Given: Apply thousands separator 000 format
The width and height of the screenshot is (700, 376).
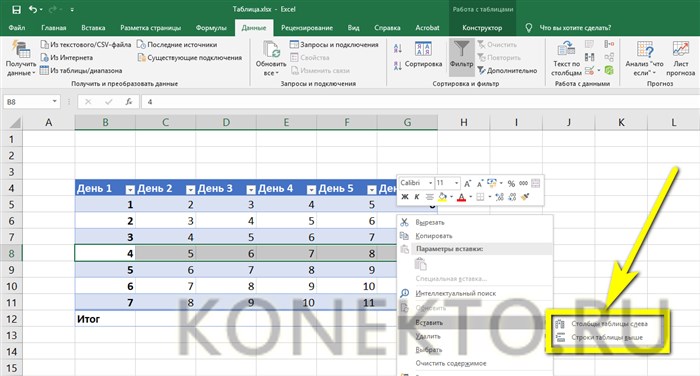Looking at the screenshot, I should pyautogui.click(x=523, y=183).
